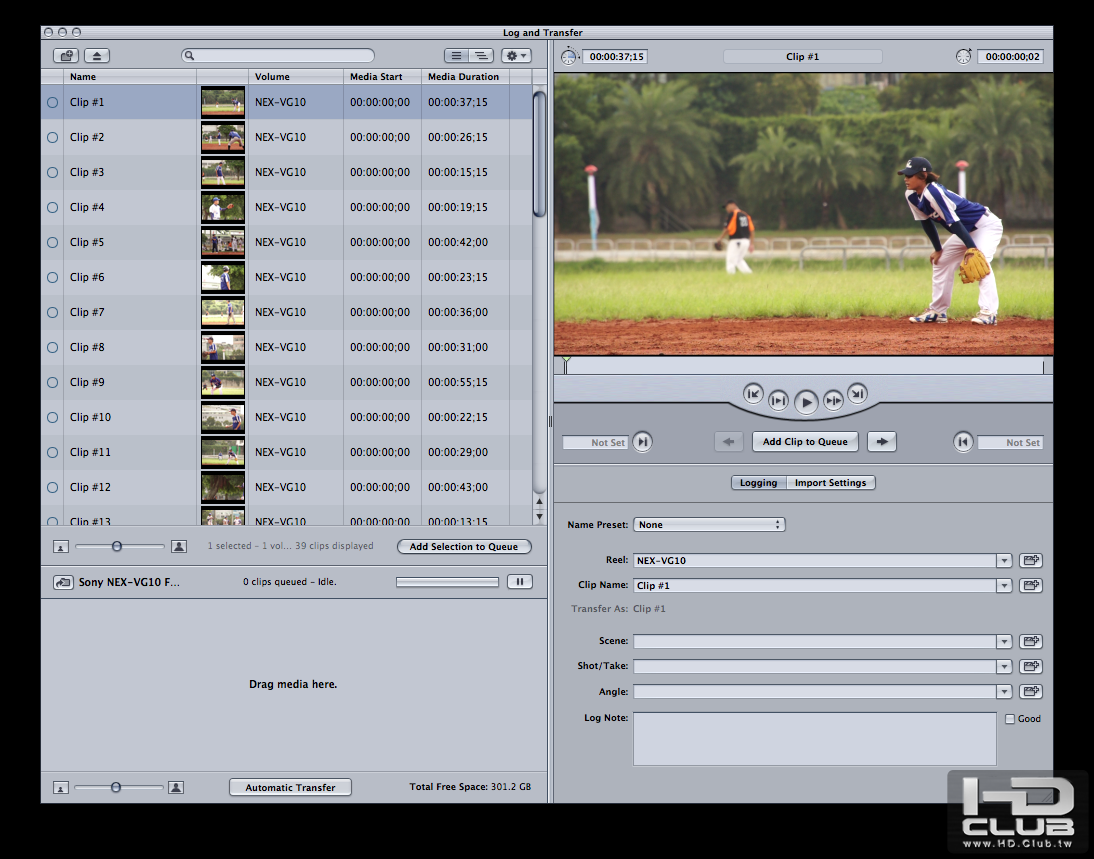Screen dimensions: 1094x859
Task: Click large thumbnail icon in queue footer
Action: tap(177, 787)
